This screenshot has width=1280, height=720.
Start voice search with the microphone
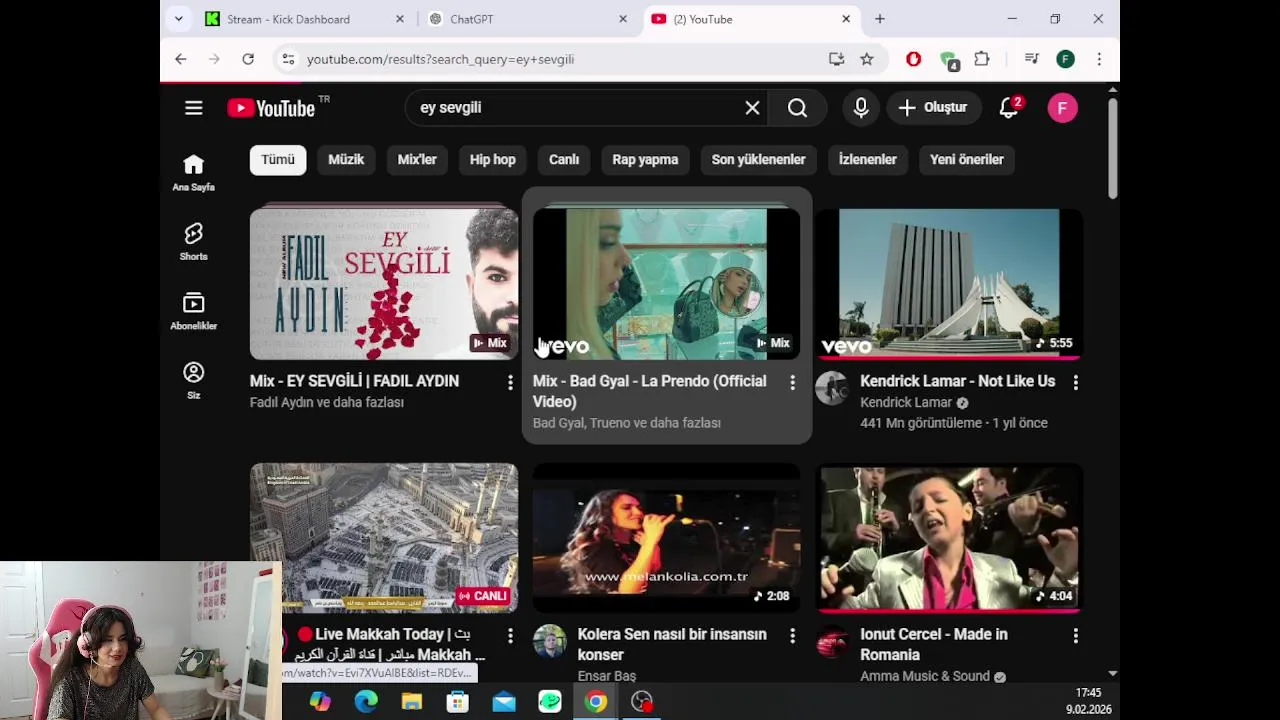point(861,108)
